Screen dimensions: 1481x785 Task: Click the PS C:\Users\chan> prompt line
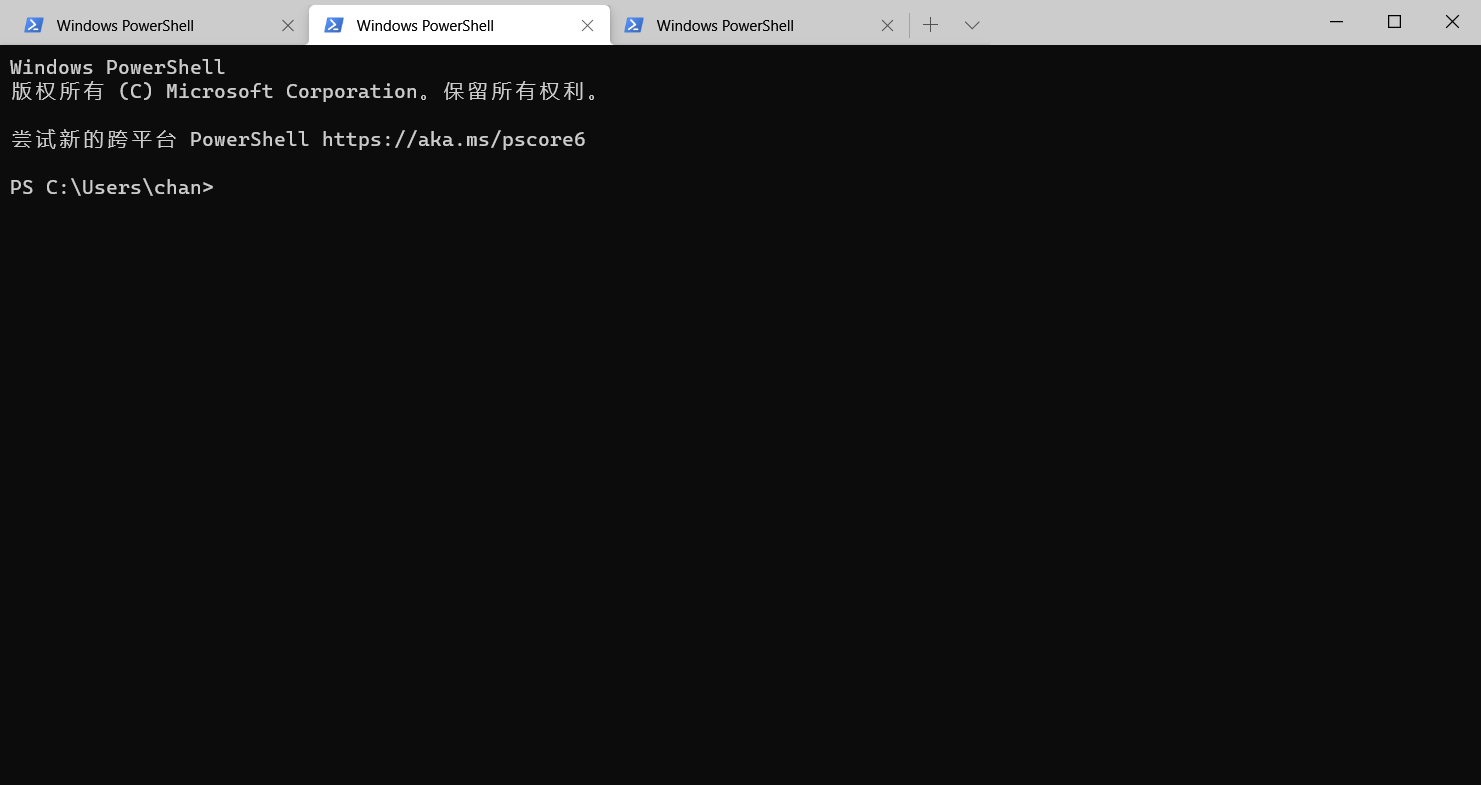[x=112, y=187]
